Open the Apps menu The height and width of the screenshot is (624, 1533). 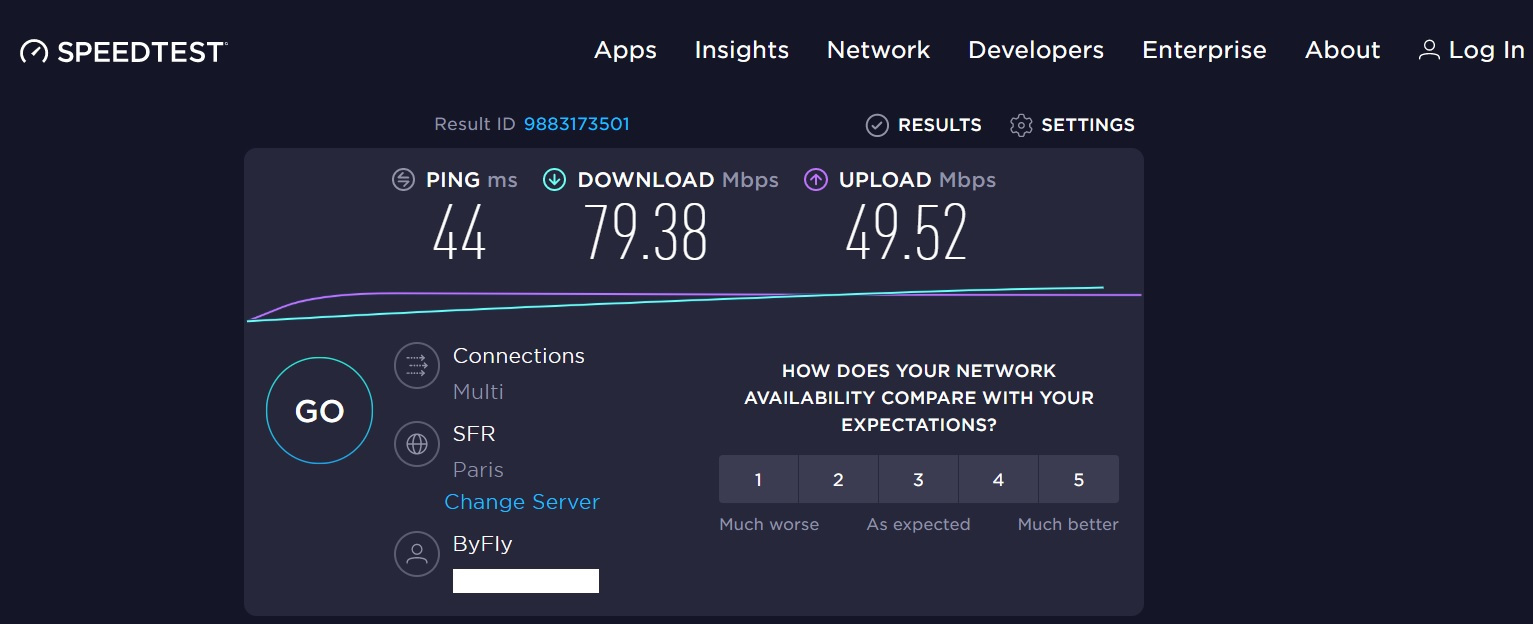tap(625, 50)
